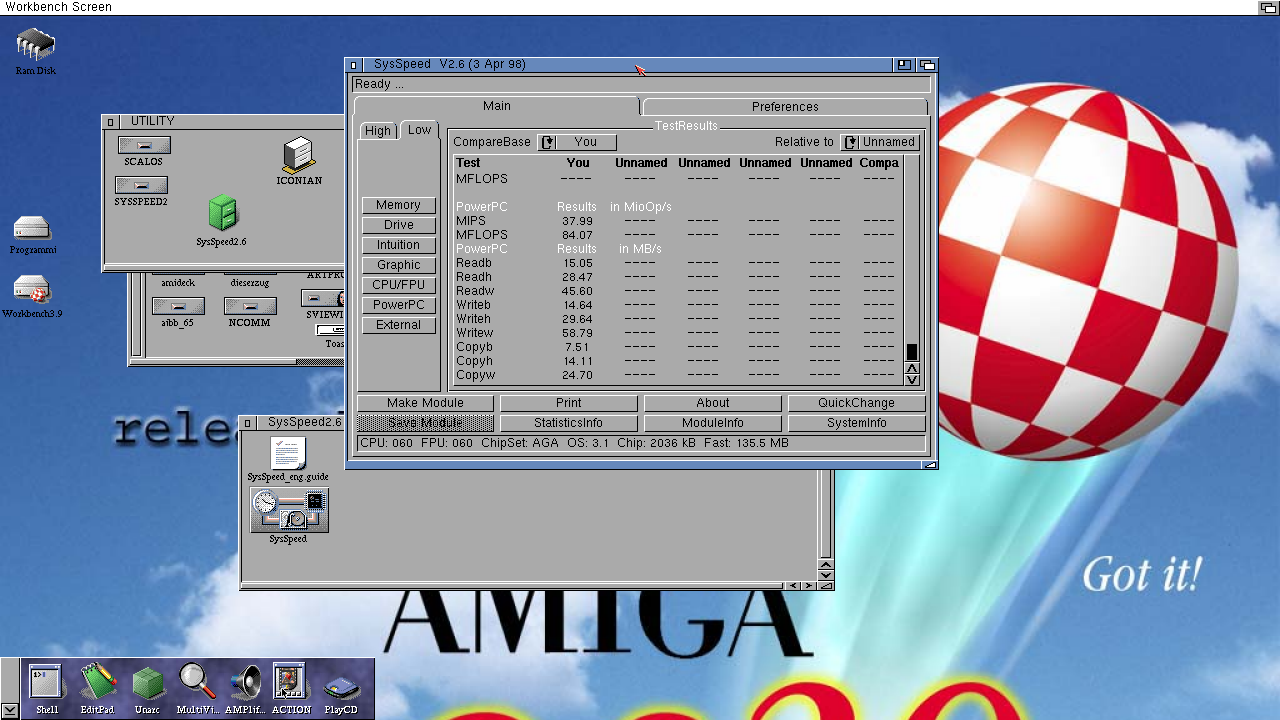The height and width of the screenshot is (720, 1280).
Task: Click the 'Test' column header
Action: click(468, 163)
